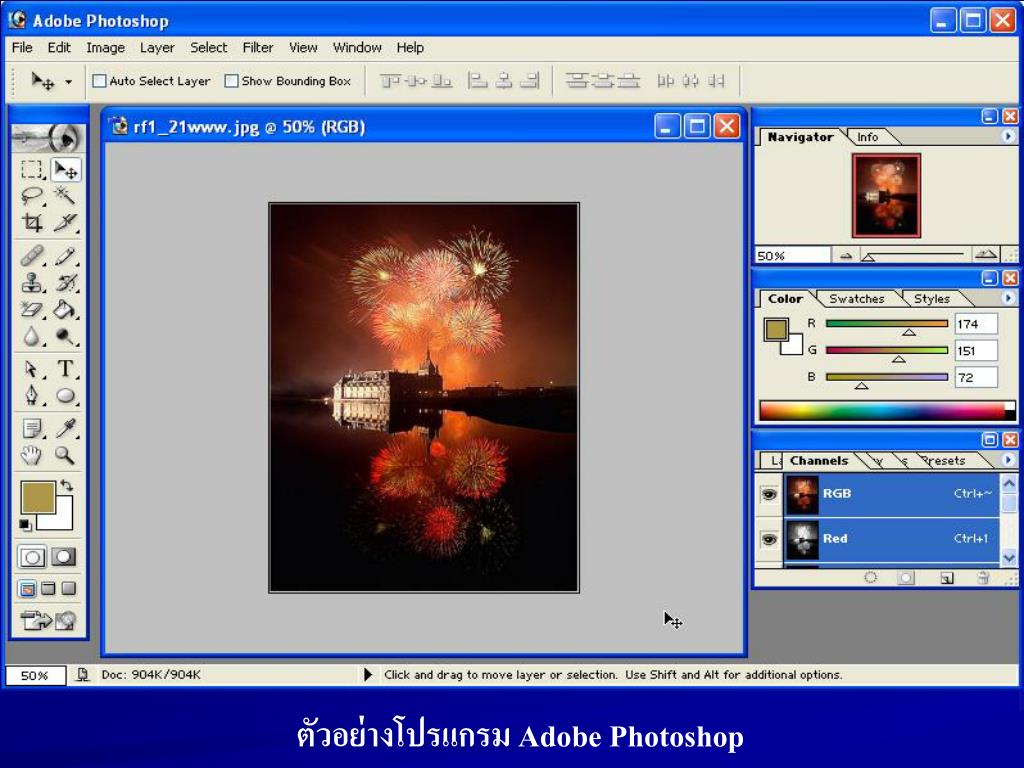Click Navigator fireworks thumbnail preview
1024x768 pixels.
pyautogui.click(x=886, y=195)
